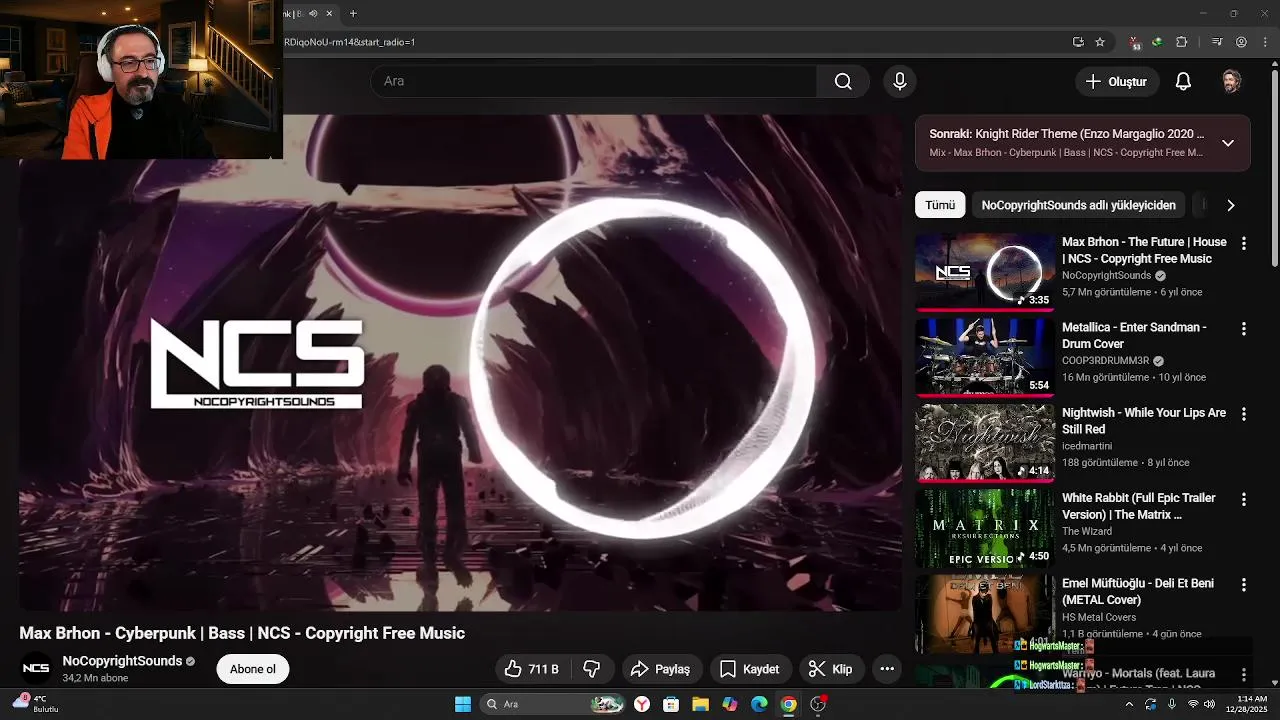The image size is (1280, 720).
Task: Open the White Rabbit (Full Epic Trailer) title
Action: tap(1138, 506)
